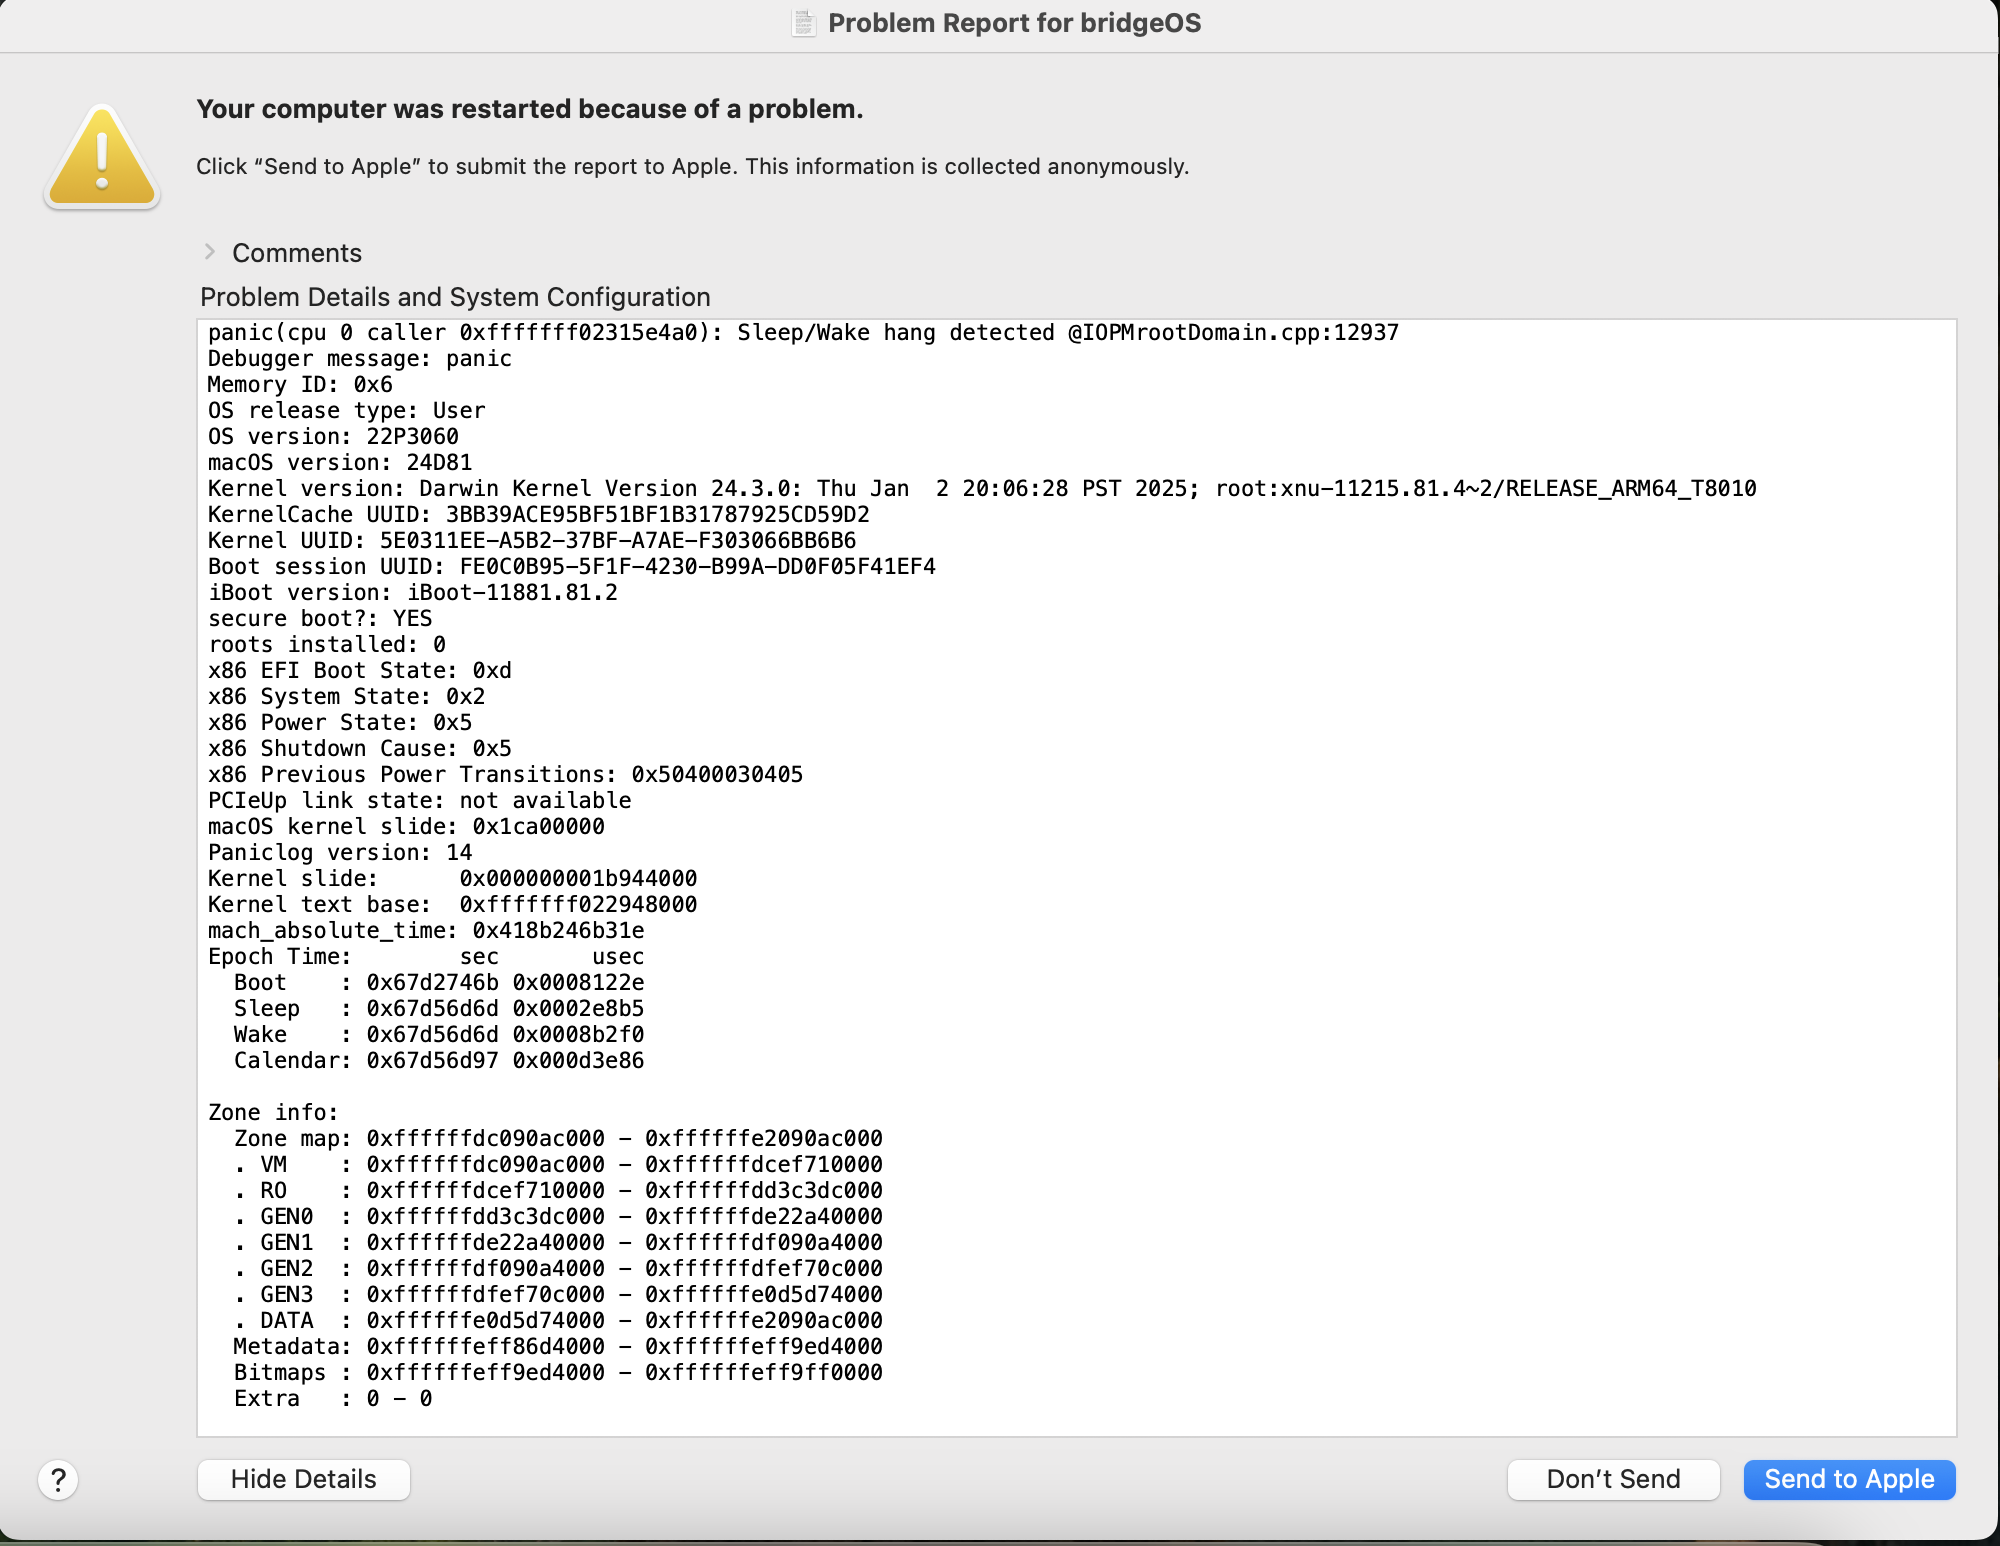
Task: Collapse details by clicking Hide Details
Action: coord(303,1479)
